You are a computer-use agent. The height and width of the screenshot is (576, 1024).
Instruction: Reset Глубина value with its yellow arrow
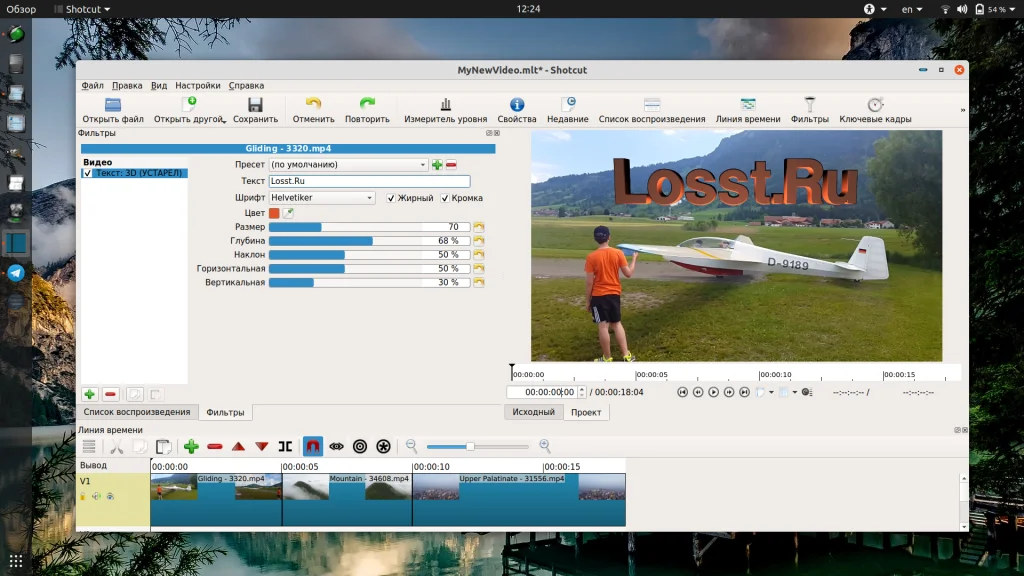(479, 241)
